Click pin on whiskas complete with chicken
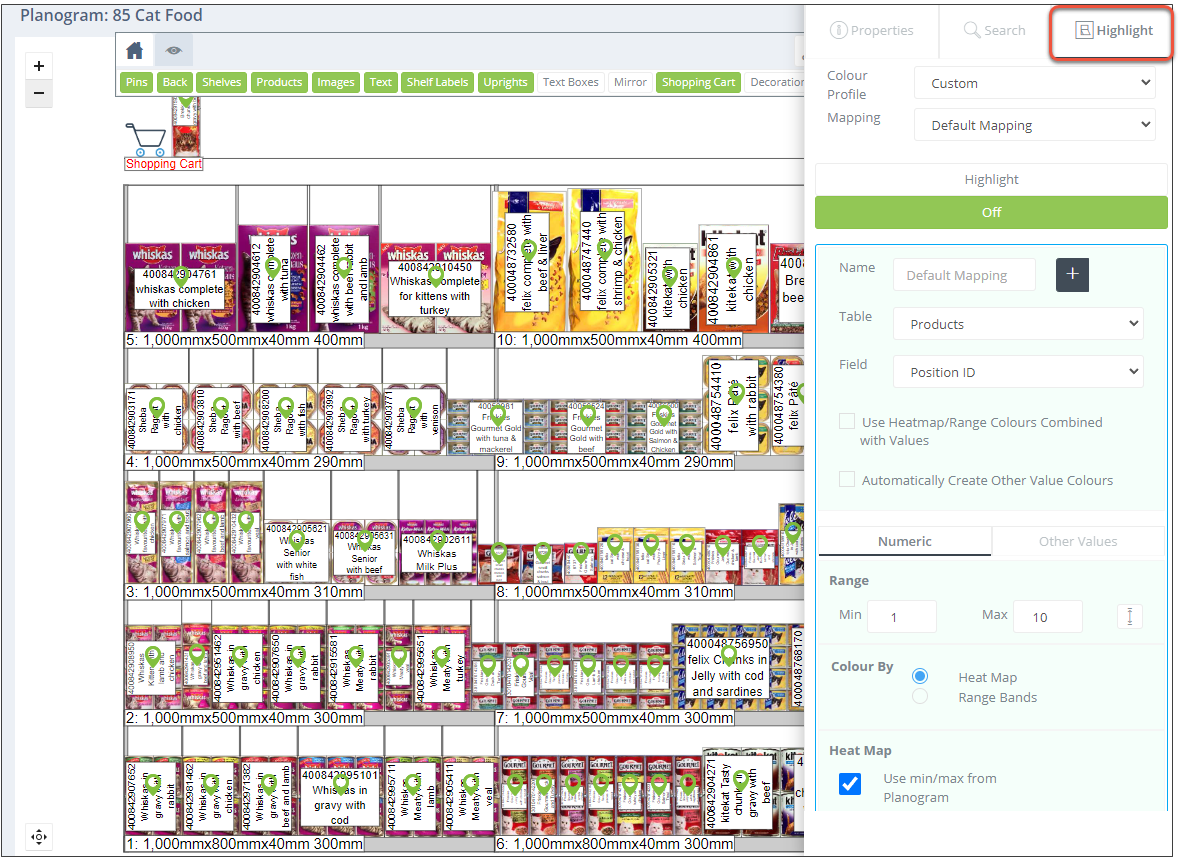Viewport: 1181px width, 858px height. (x=180, y=276)
